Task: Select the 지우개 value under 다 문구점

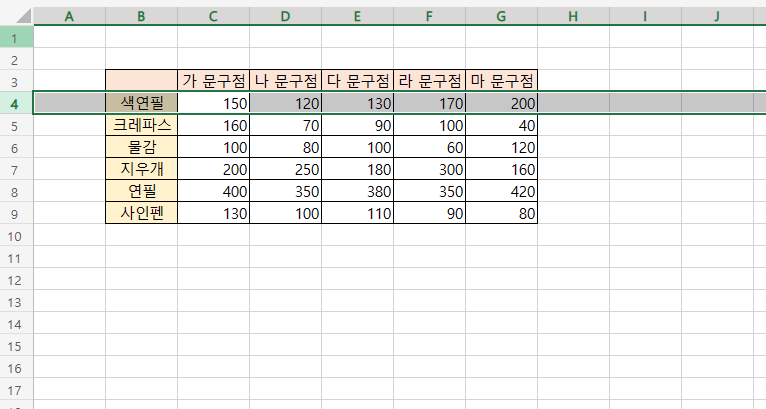Action: [x=357, y=169]
